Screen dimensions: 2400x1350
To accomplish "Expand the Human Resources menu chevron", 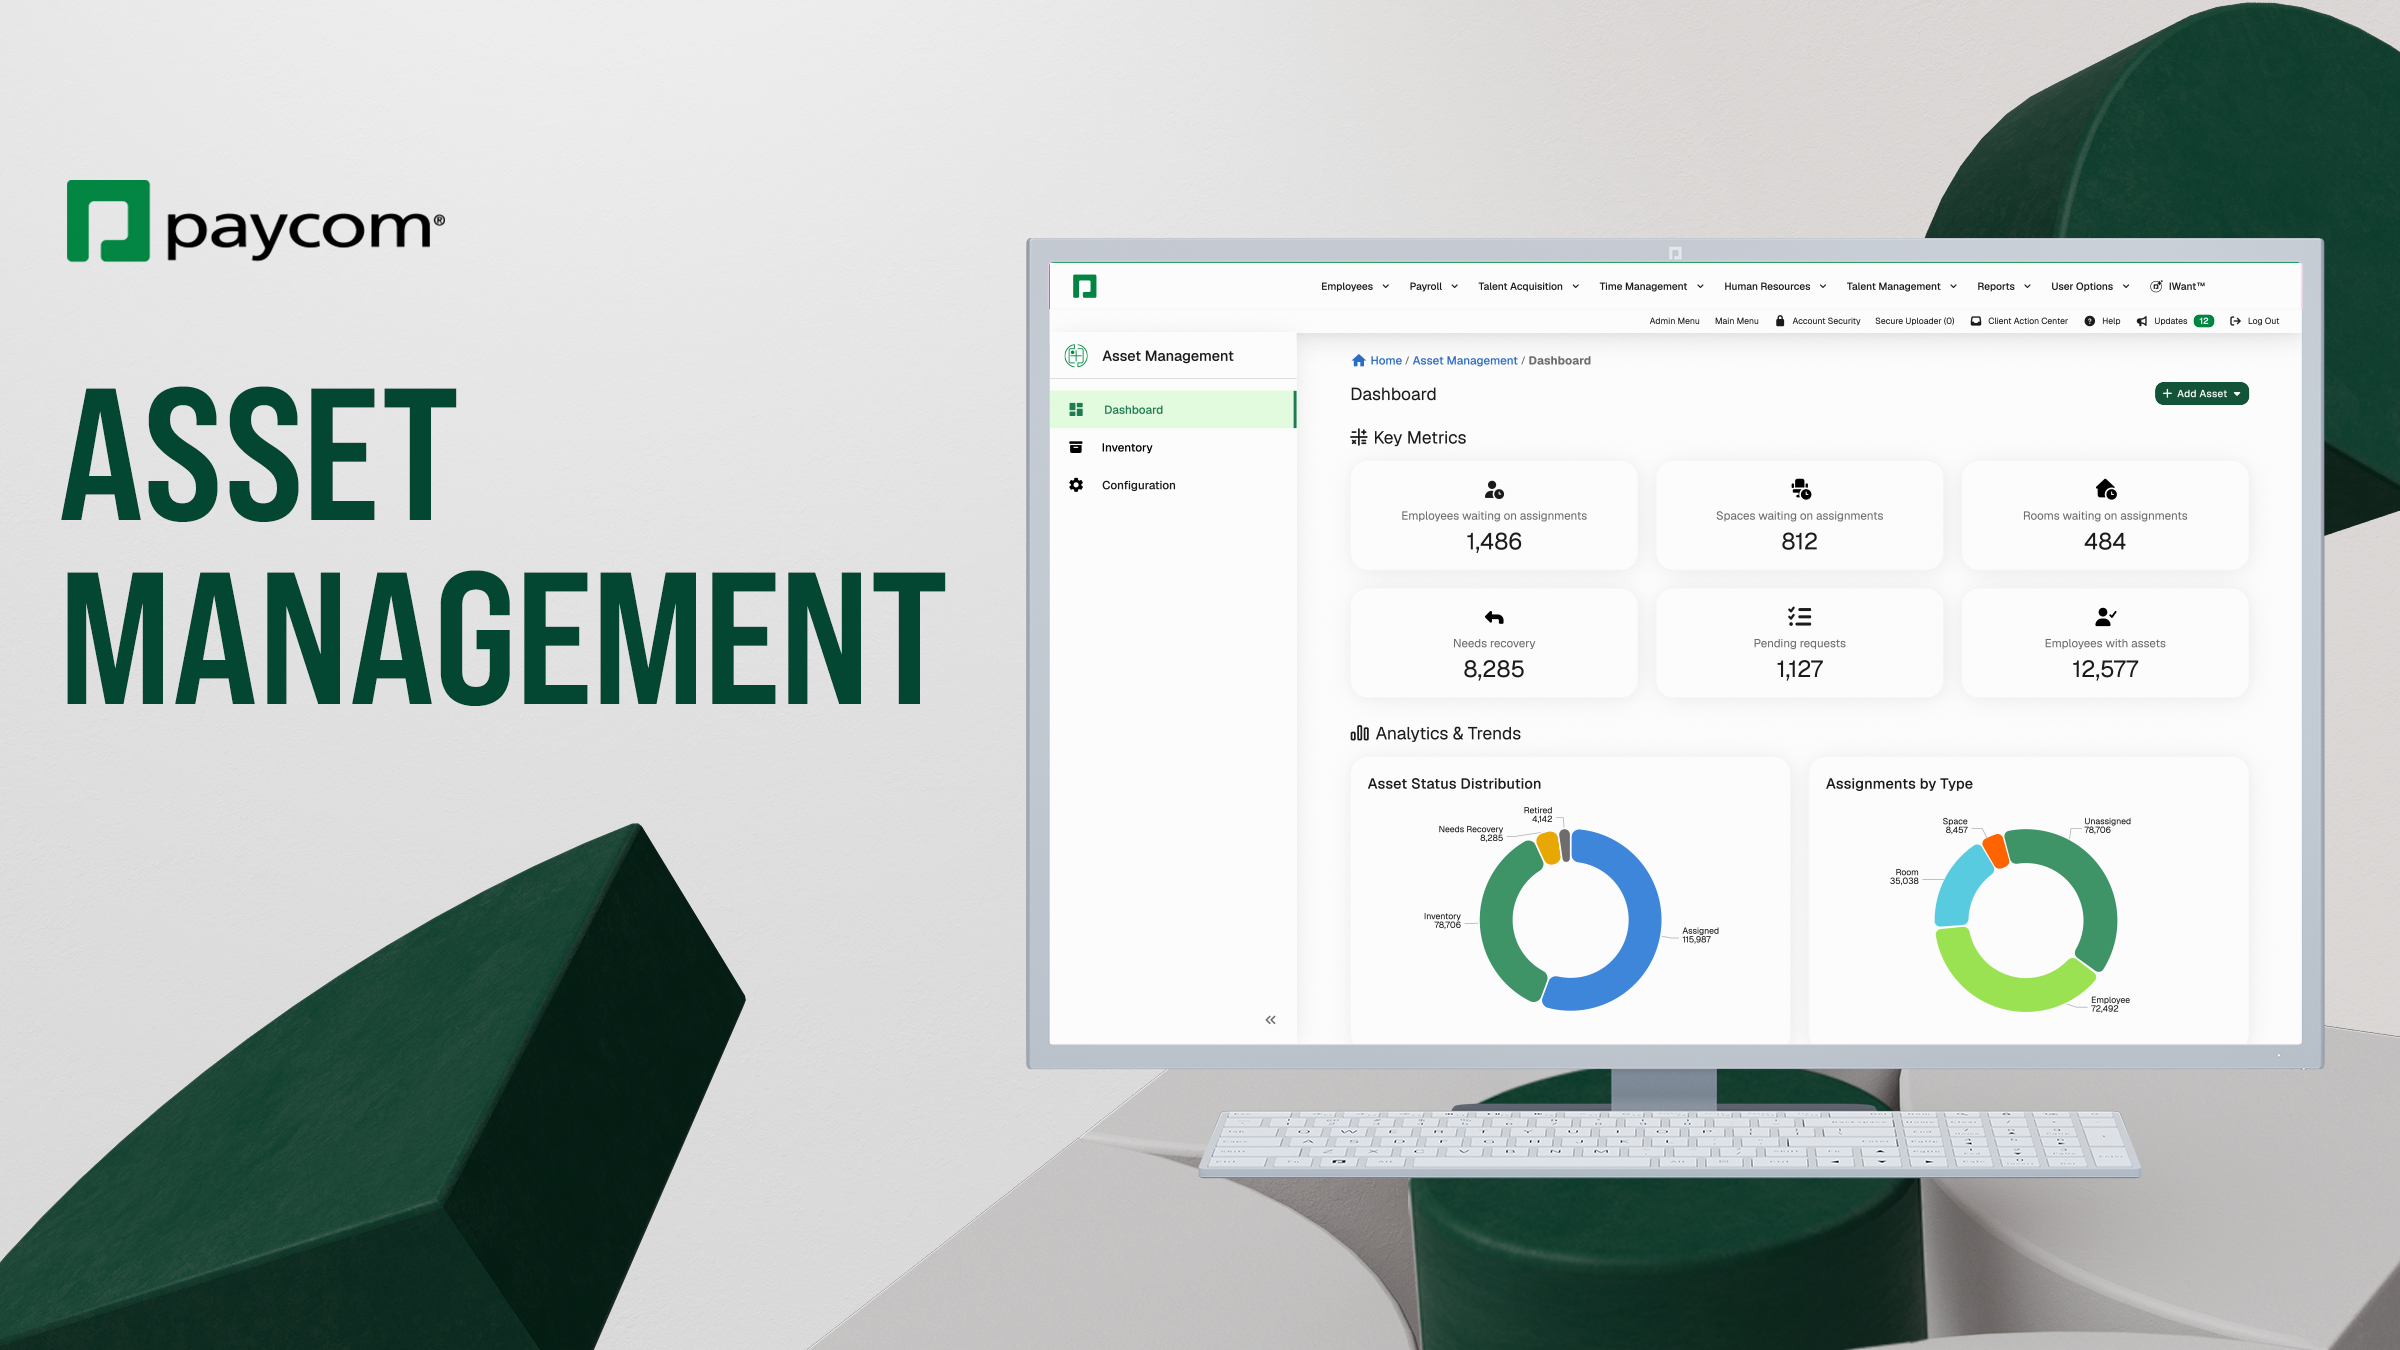I will coord(1823,287).
